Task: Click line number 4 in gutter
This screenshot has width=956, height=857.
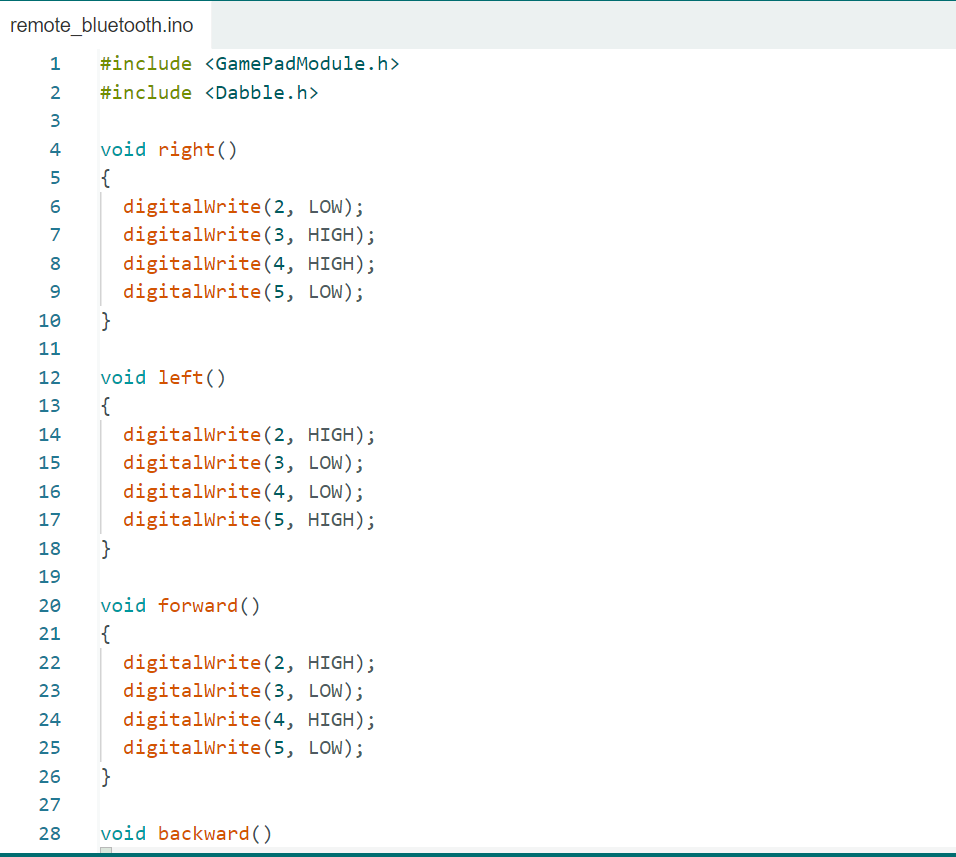Action: click(55, 149)
